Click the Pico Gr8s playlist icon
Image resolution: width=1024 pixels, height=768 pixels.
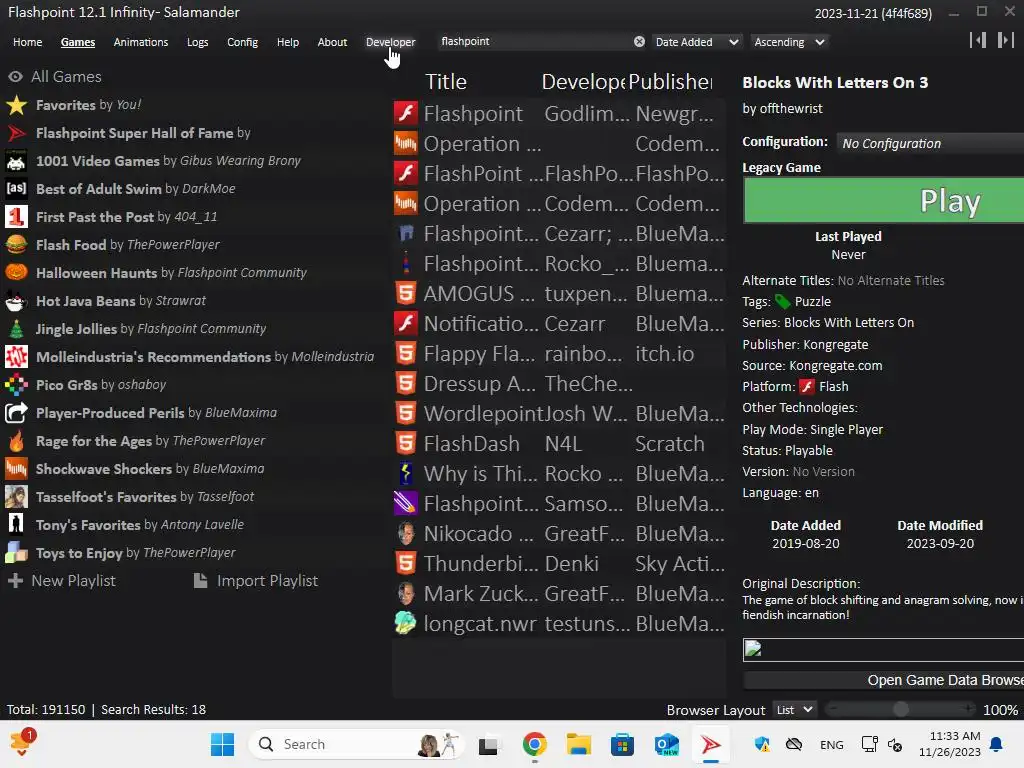[x=16, y=385]
